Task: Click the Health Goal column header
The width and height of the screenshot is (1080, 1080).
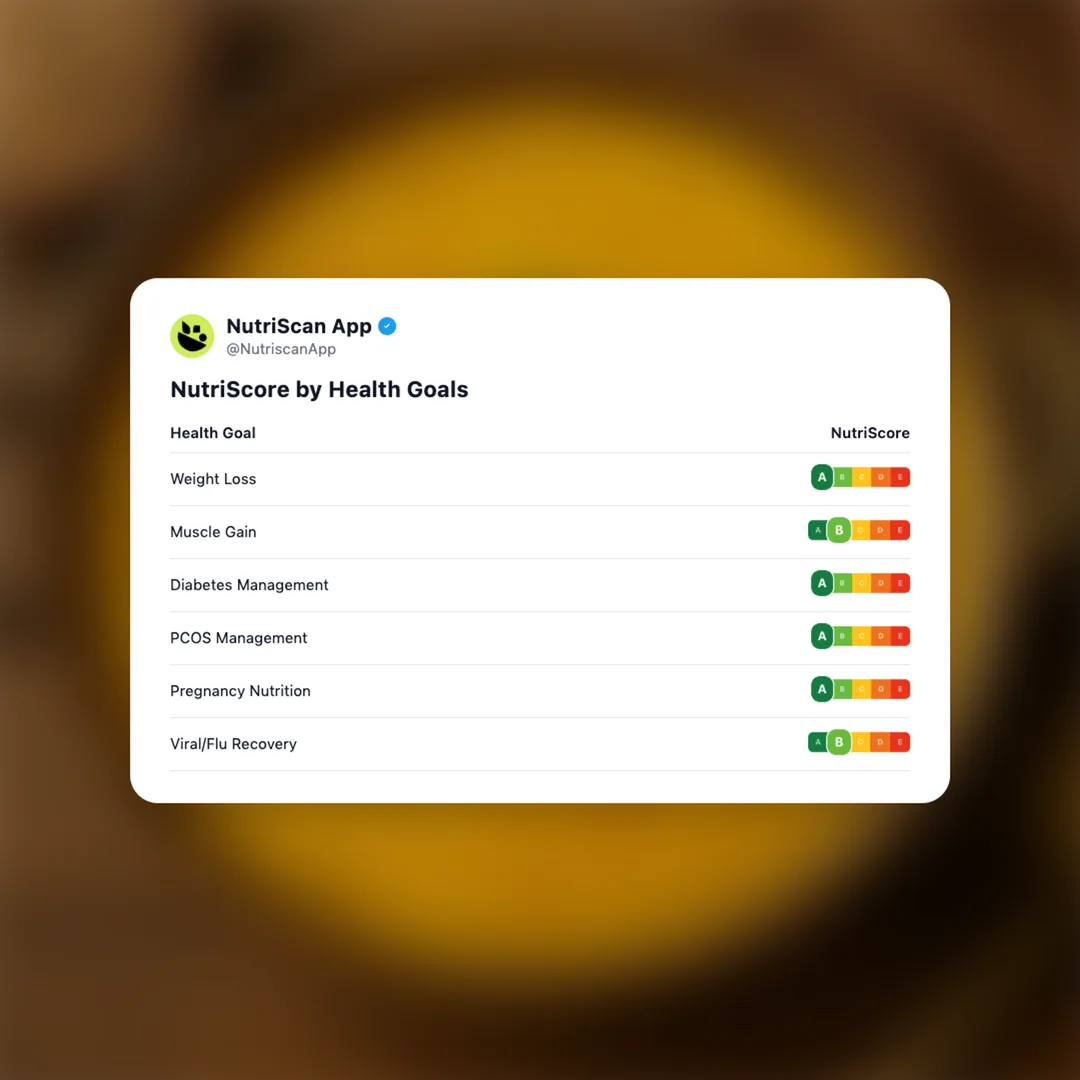Action: (x=213, y=433)
